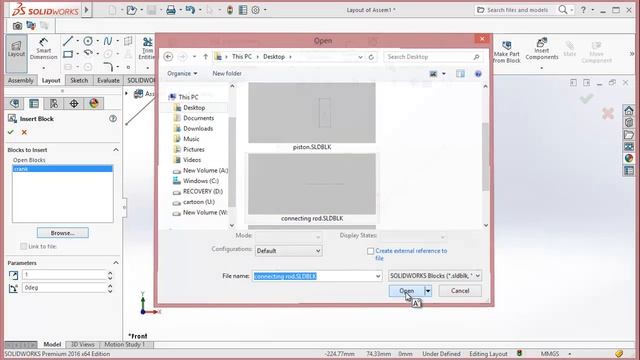Select the Line sketch tool
The width and height of the screenshot is (640, 360).
(x=68, y=41)
